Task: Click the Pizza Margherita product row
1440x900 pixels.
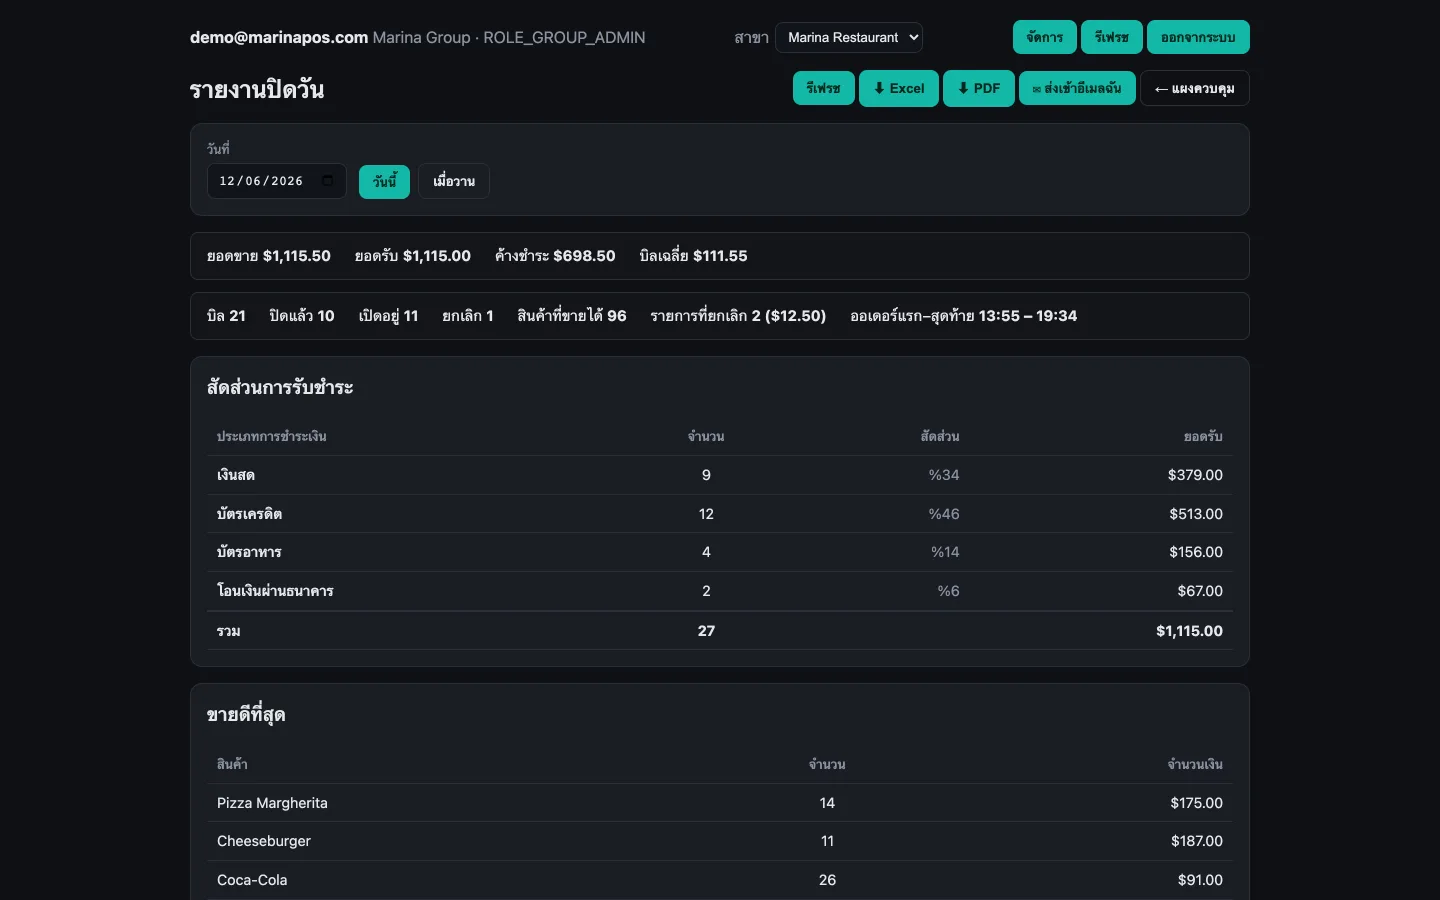Action: pyautogui.click(x=720, y=803)
